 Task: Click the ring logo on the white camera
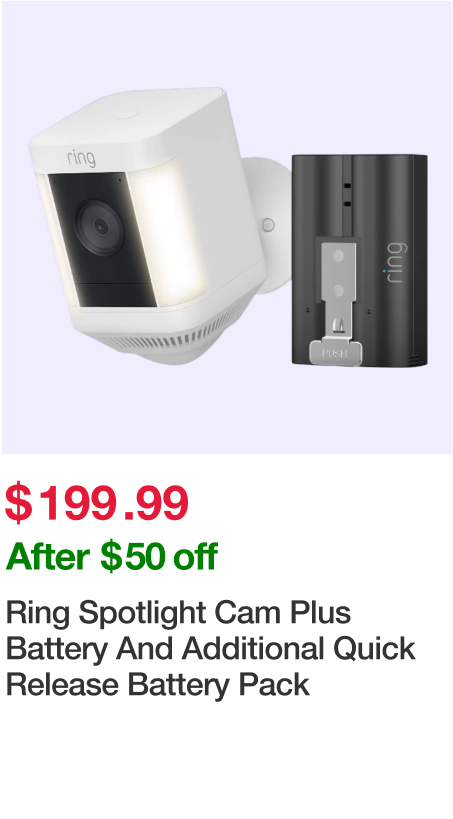click(82, 158)
